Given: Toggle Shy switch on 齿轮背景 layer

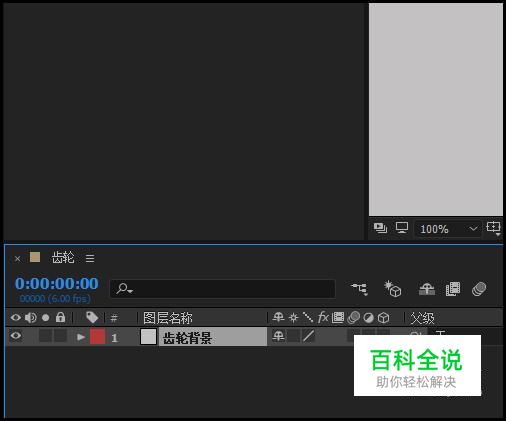Looking at the screenshot, I should pyautogui.click(x=278, y=336).
